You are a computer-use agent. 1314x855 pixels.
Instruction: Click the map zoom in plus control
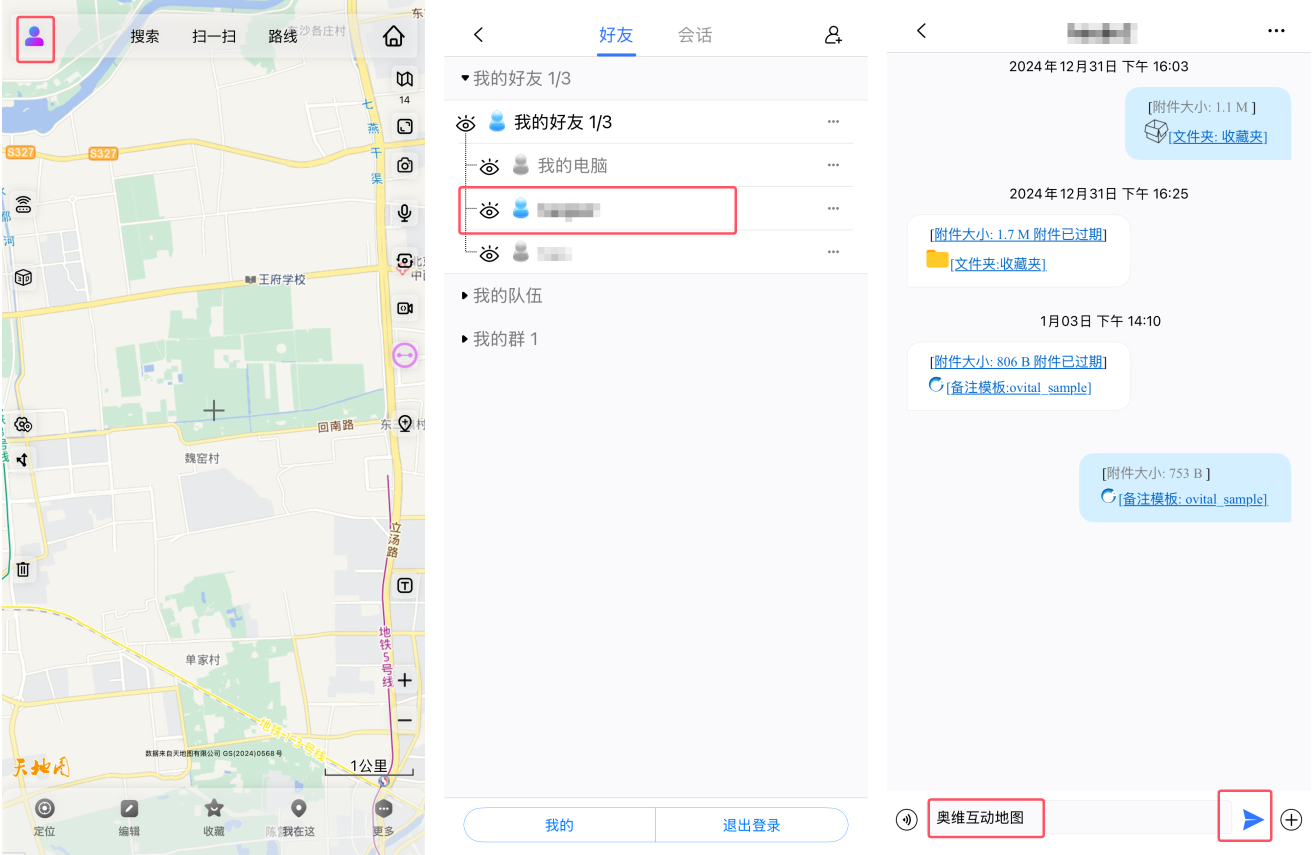point(404,680)
